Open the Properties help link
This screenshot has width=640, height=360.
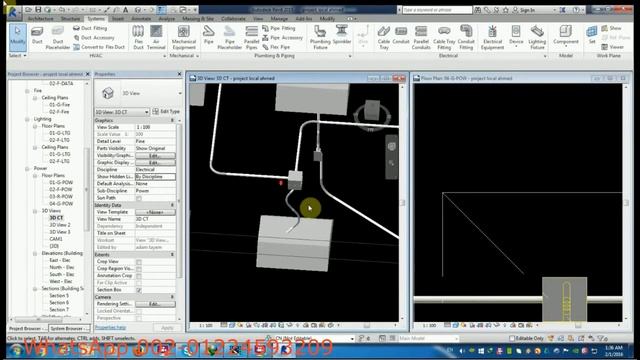pos(110,327)
